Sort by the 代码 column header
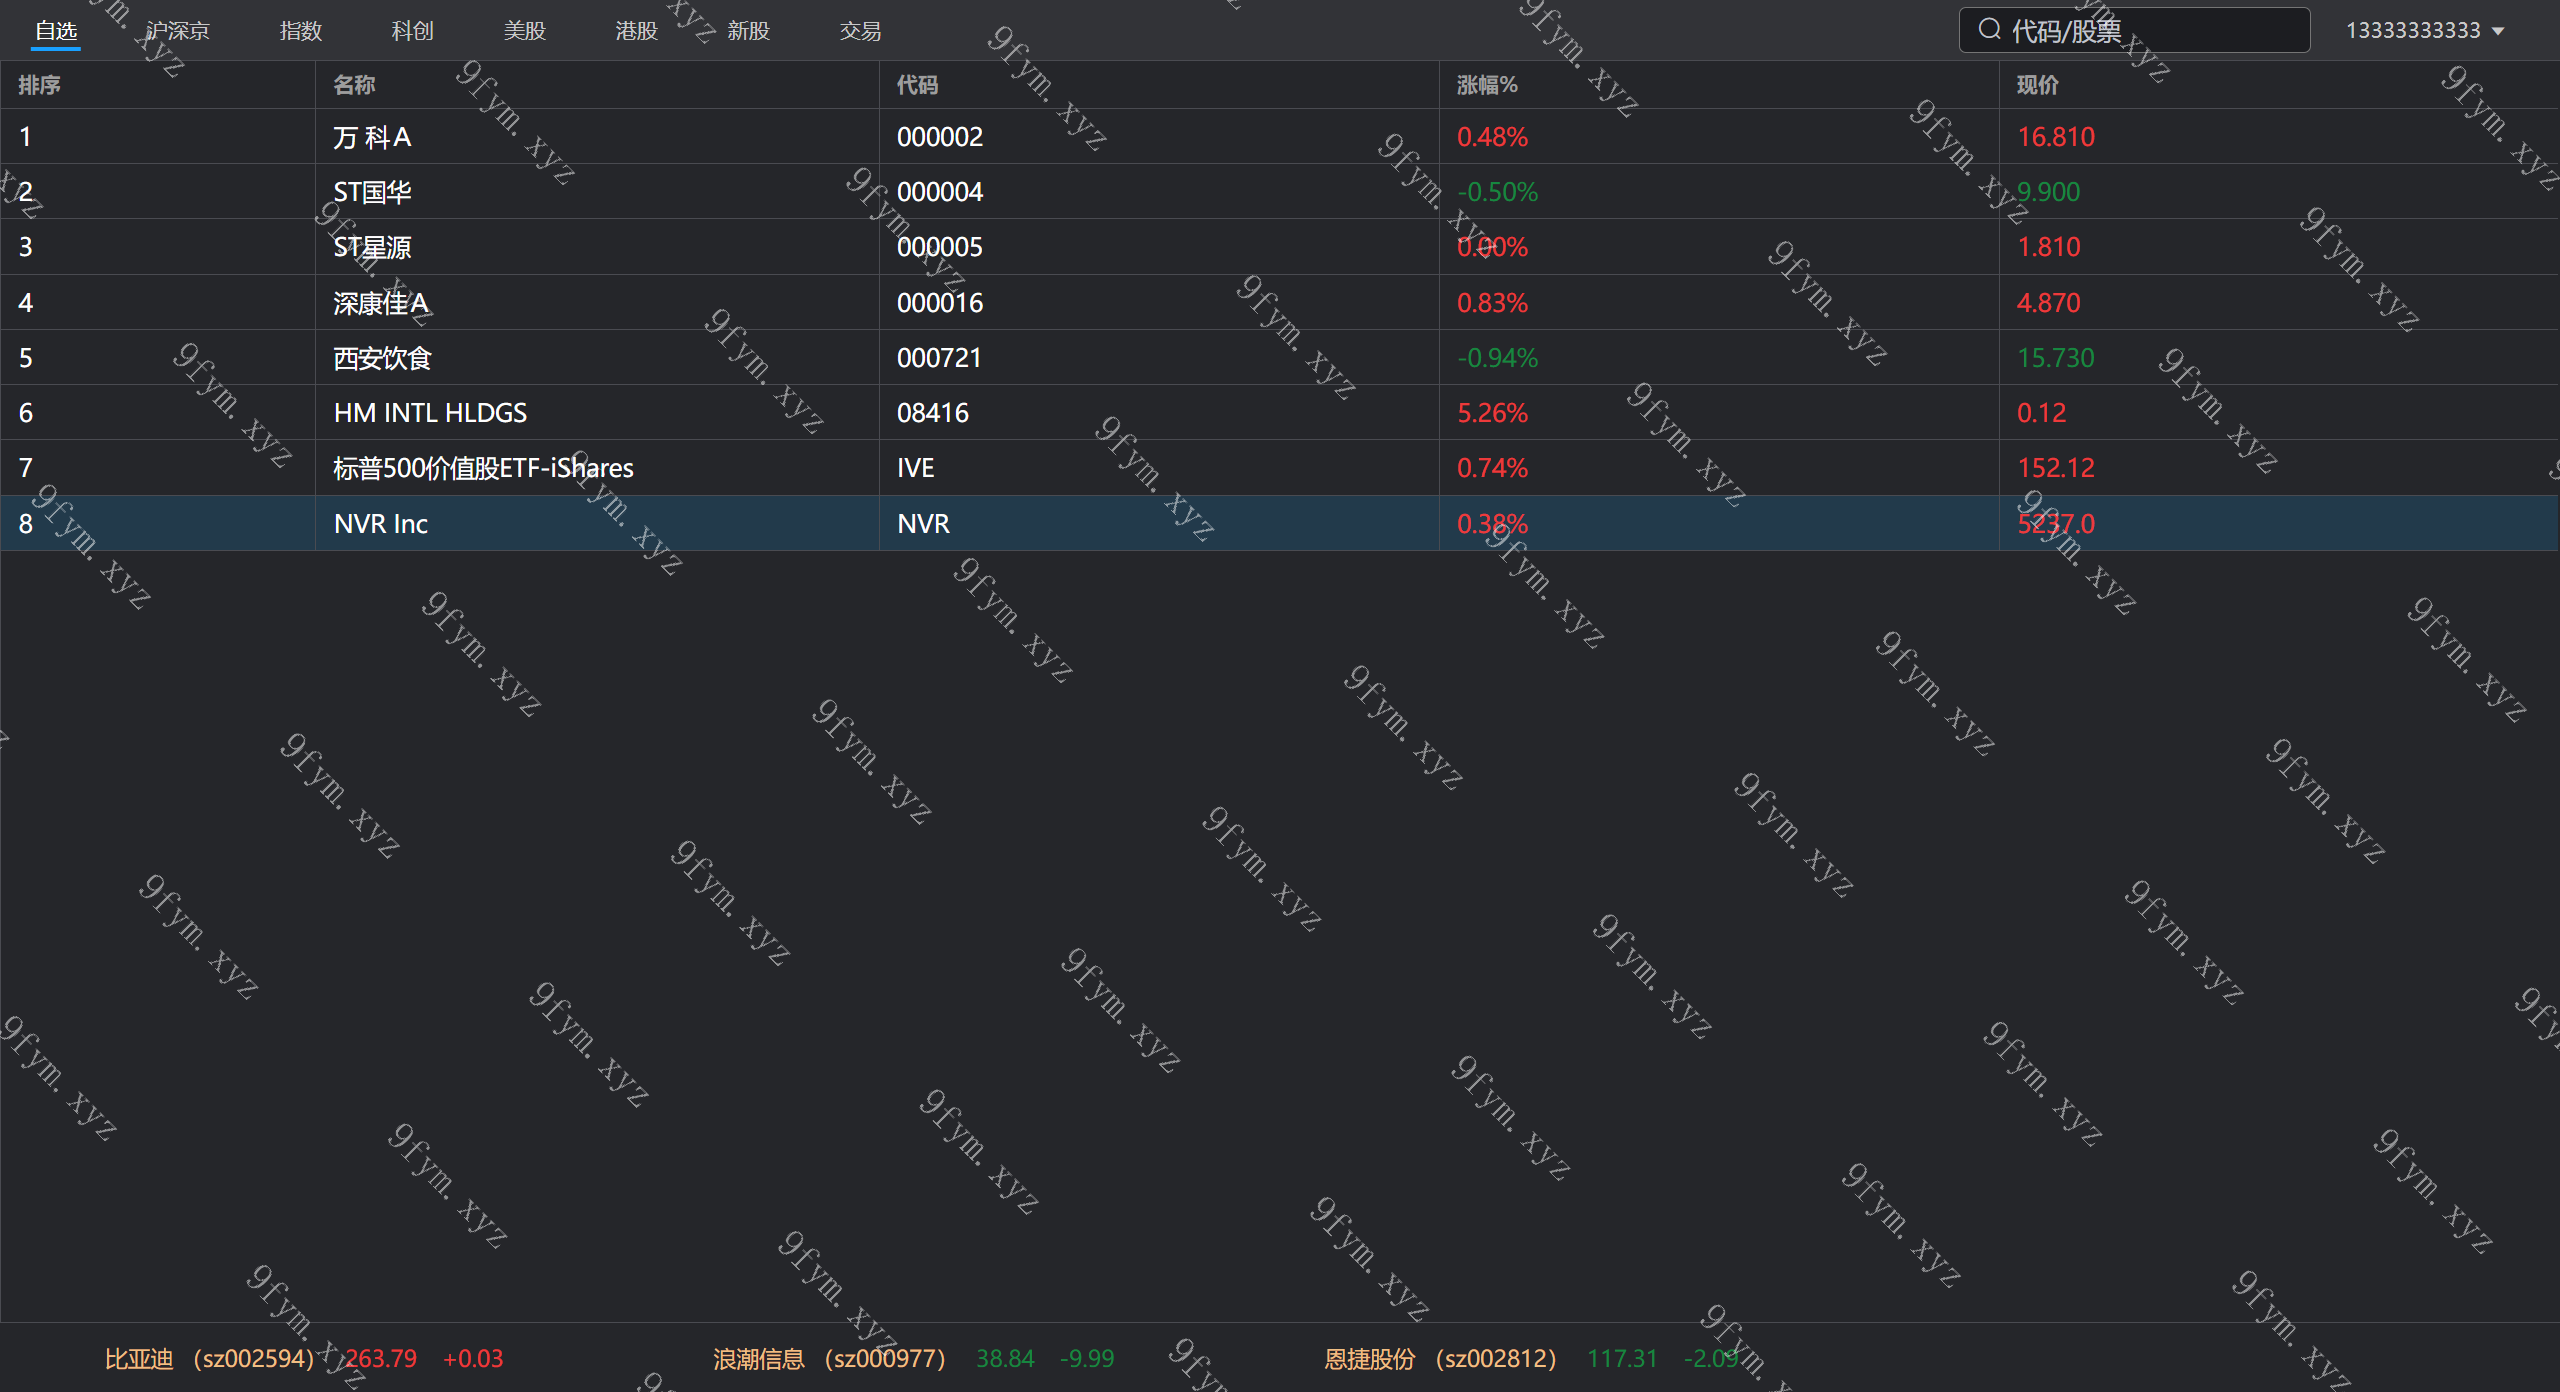Image resolution: width=2560 pixels, height=1392 pixels. (x=918, y=85)
